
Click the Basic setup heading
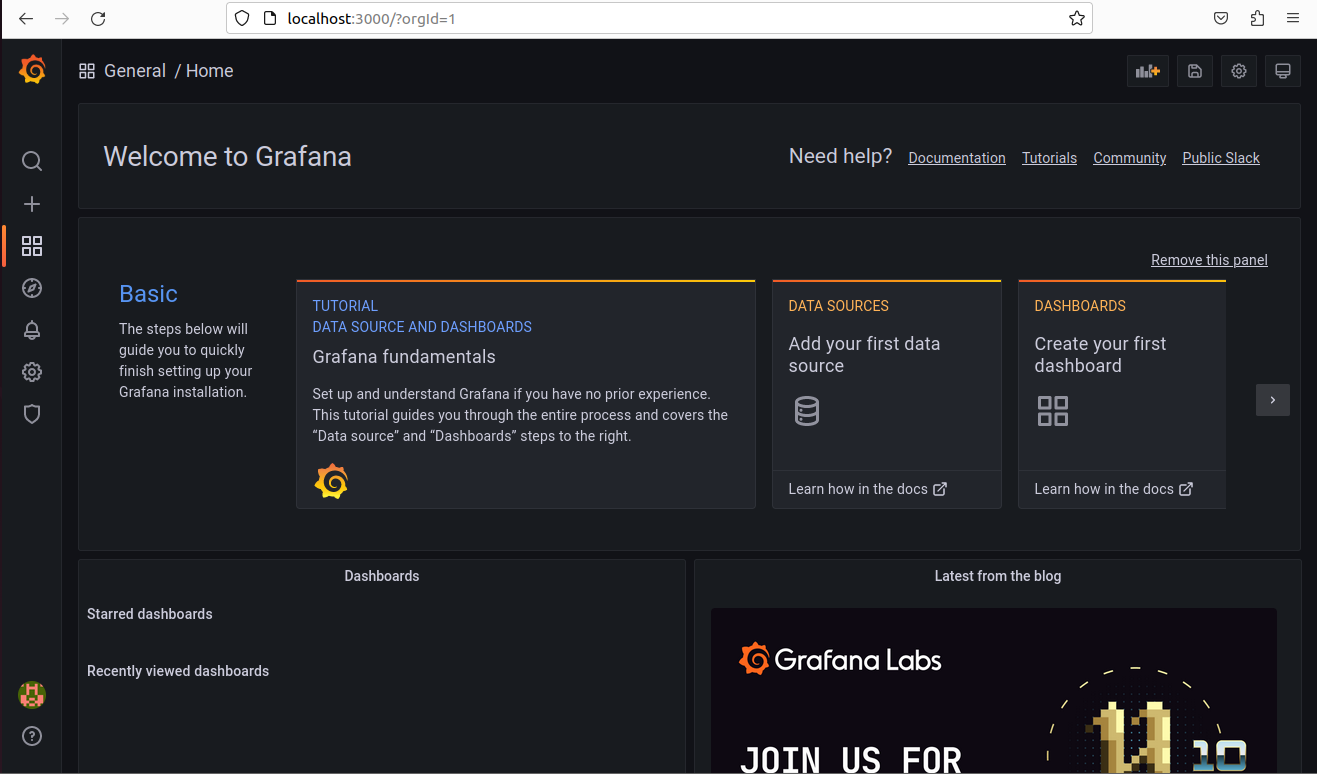(148, 294)
